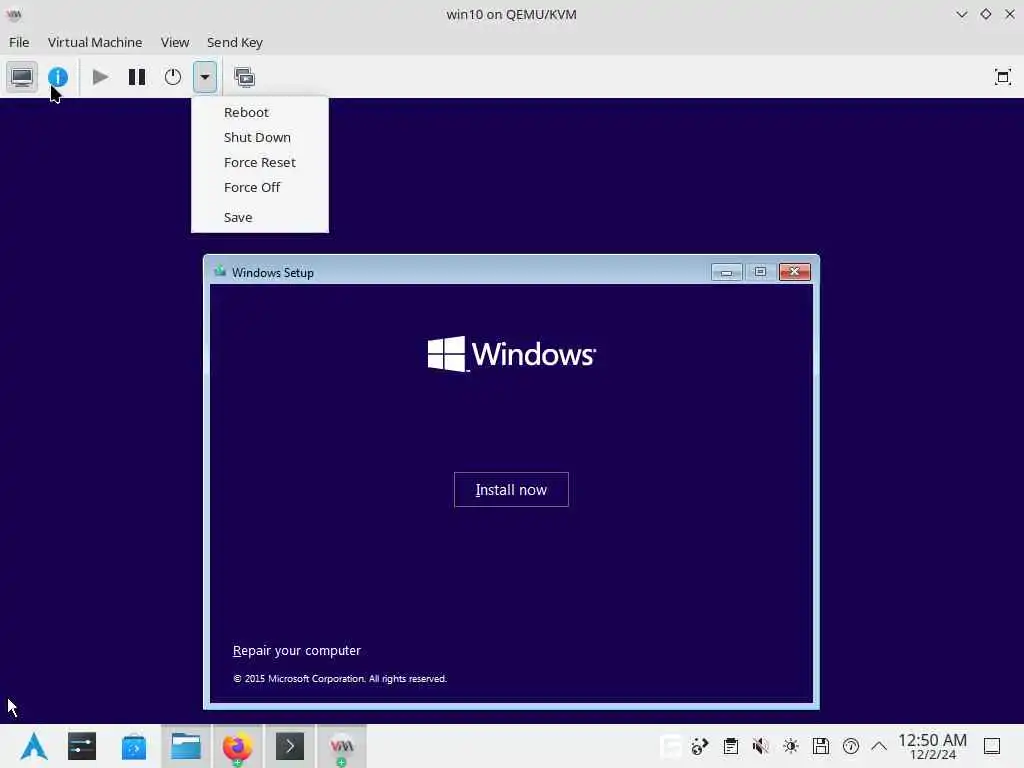Show the graphical console view

tap(22, 77)
